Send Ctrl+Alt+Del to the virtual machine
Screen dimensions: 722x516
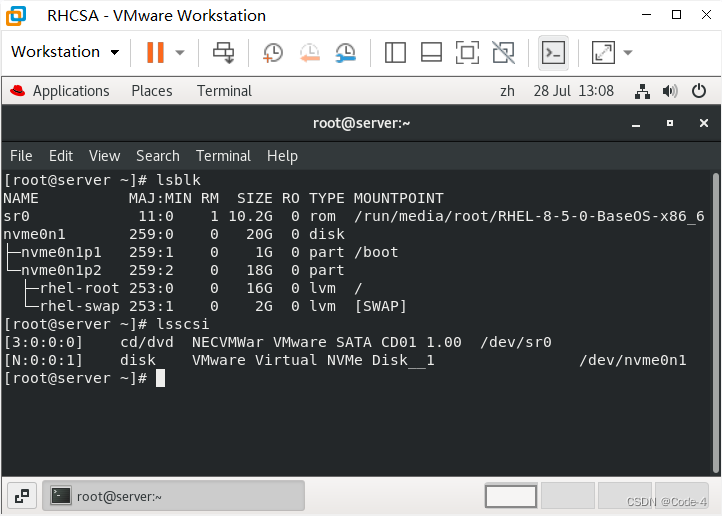[x=223, y=52]
